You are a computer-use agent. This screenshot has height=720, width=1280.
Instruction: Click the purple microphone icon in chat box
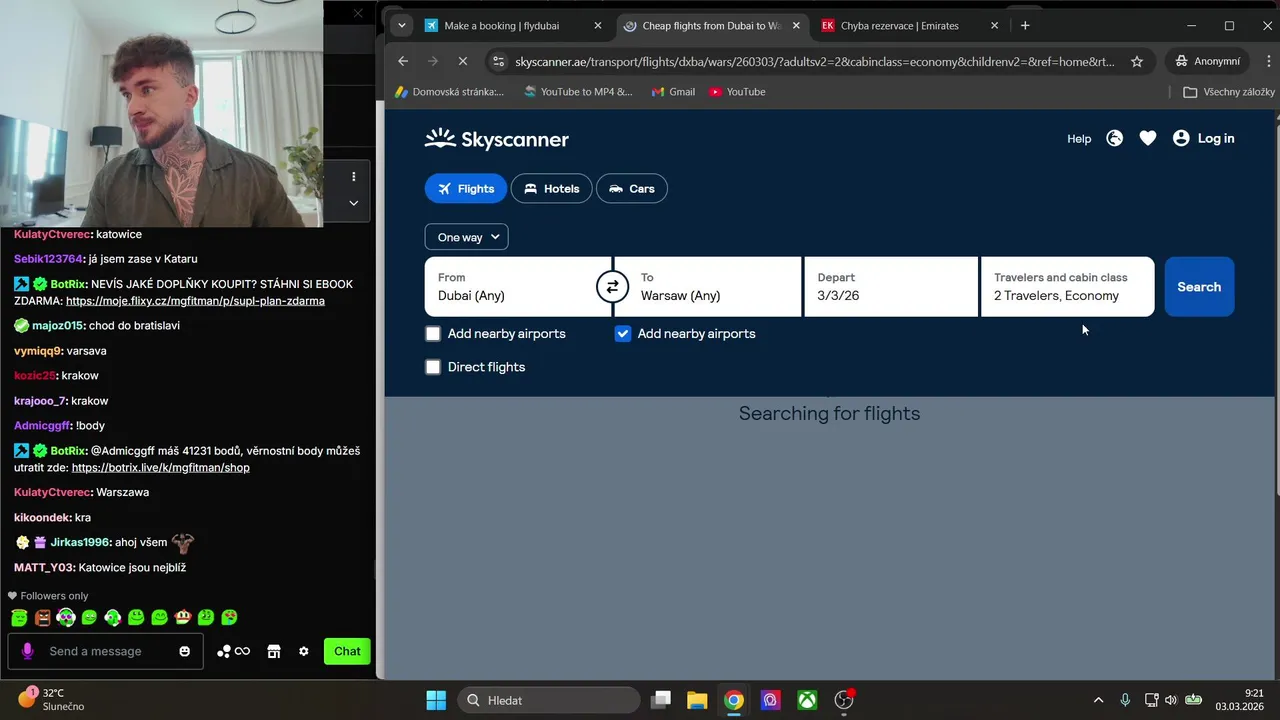point(27,651)
